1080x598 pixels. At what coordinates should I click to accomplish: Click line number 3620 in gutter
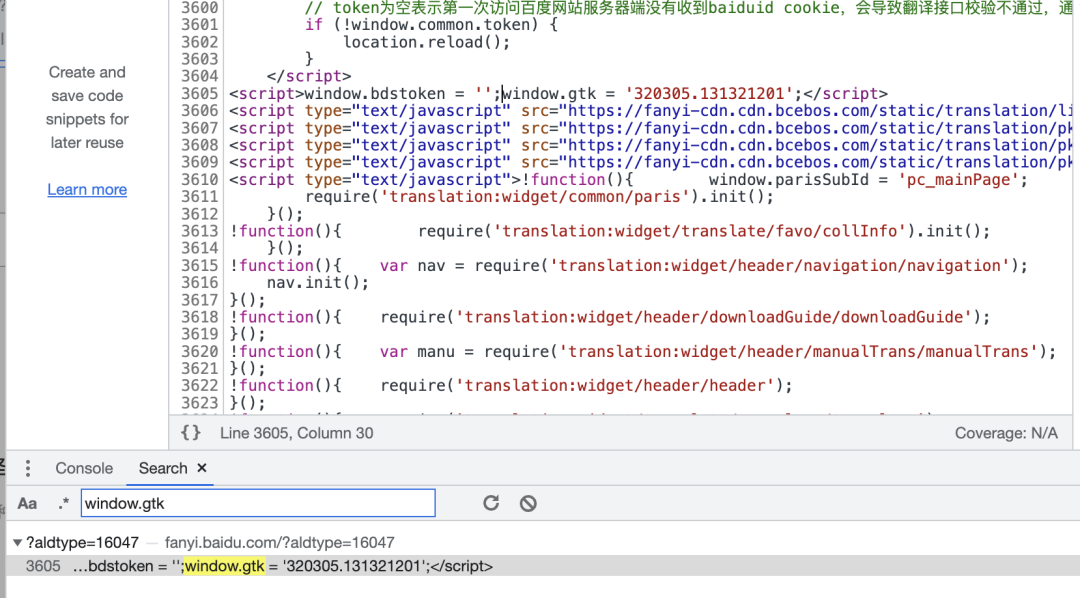point(199,352)
